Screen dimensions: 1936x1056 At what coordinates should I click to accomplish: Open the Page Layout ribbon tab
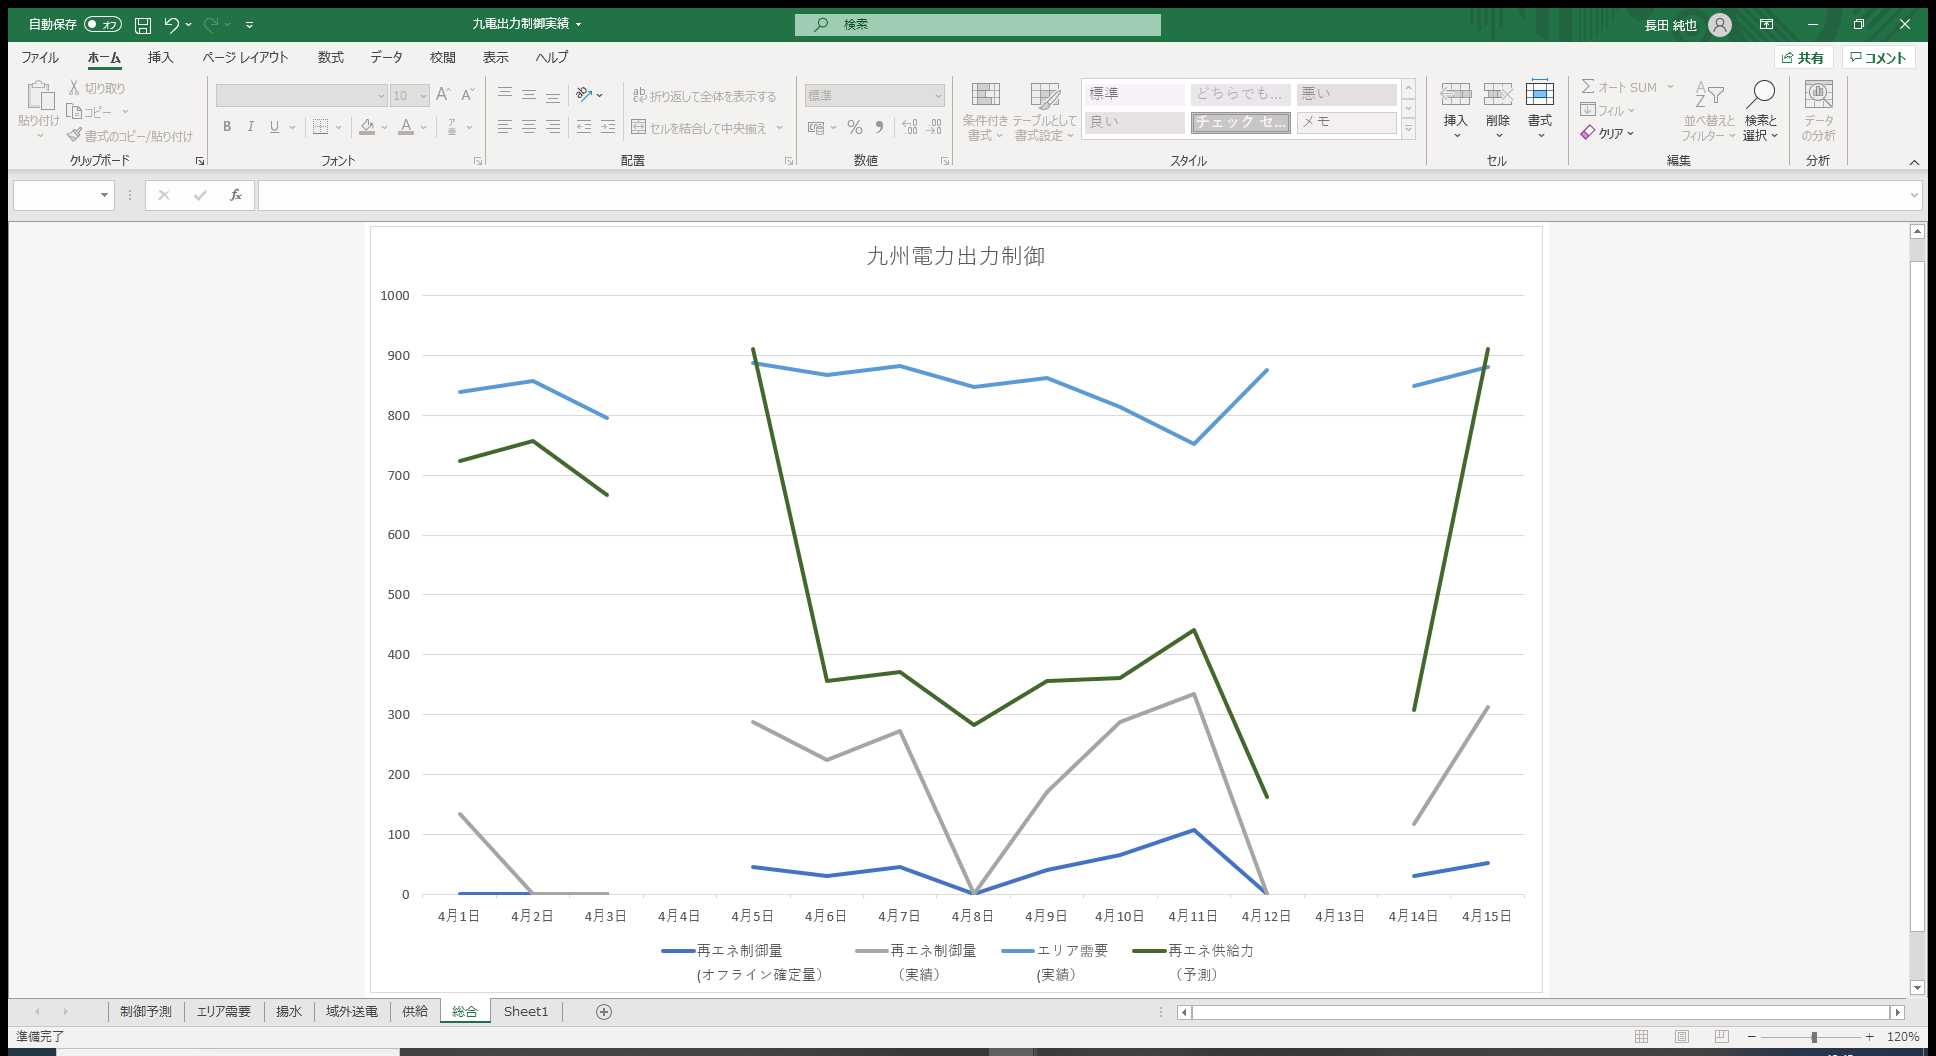point(245,57)
